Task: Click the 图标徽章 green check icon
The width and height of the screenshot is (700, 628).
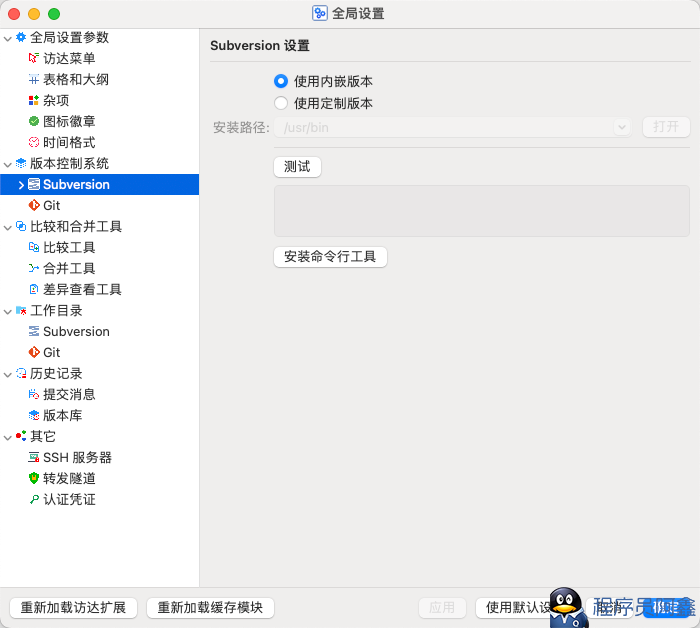Action: click(x=34, y=121)
